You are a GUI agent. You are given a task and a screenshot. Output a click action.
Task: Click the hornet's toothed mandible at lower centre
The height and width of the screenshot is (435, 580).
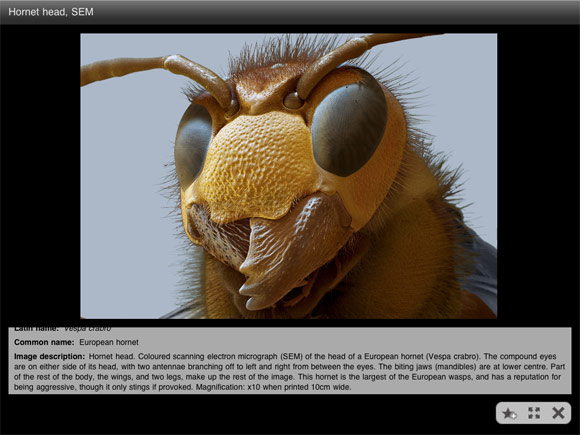tap(292, 252)
